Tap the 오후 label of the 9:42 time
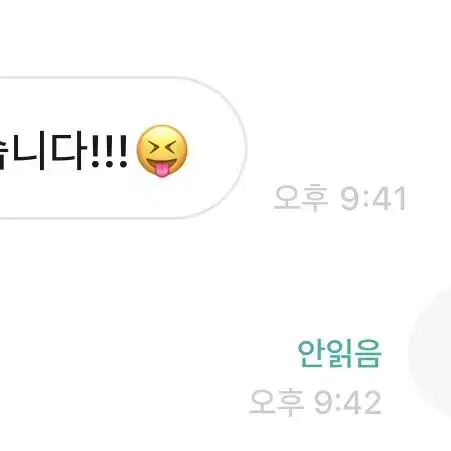 277,402
